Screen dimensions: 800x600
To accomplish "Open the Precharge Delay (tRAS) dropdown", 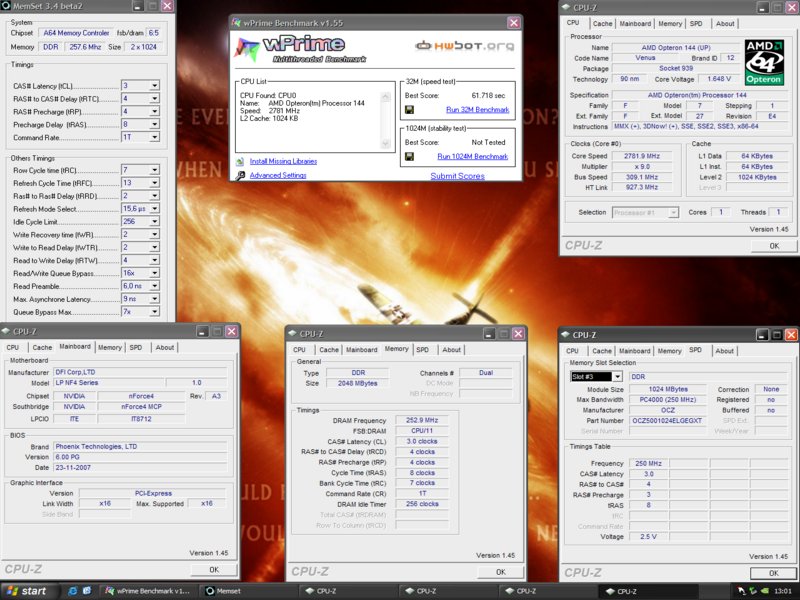I will pyautogui.click(x=154, y=124).
